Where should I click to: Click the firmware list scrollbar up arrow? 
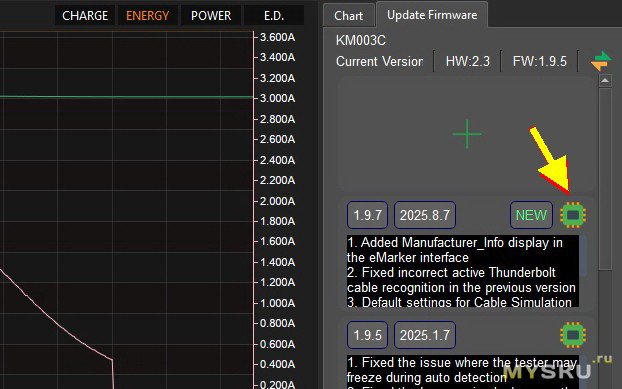pos(605,80)
